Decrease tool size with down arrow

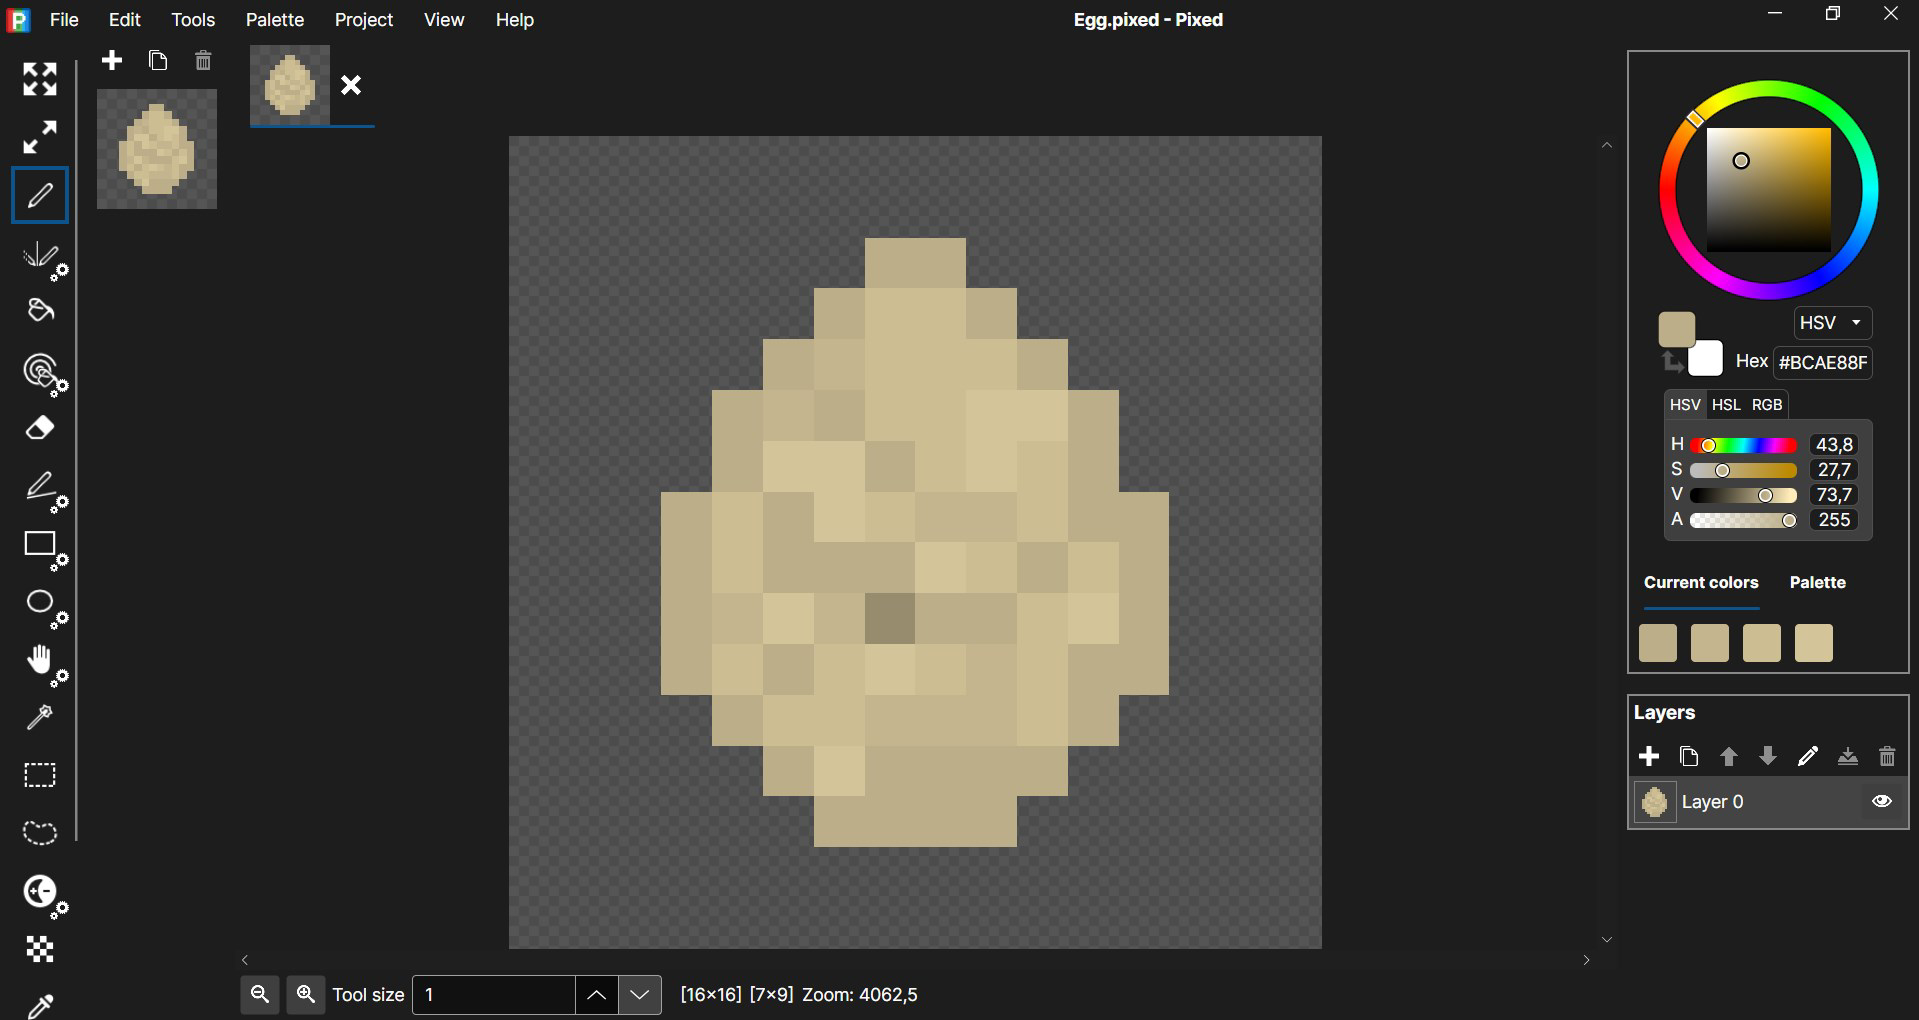[640, 995]
